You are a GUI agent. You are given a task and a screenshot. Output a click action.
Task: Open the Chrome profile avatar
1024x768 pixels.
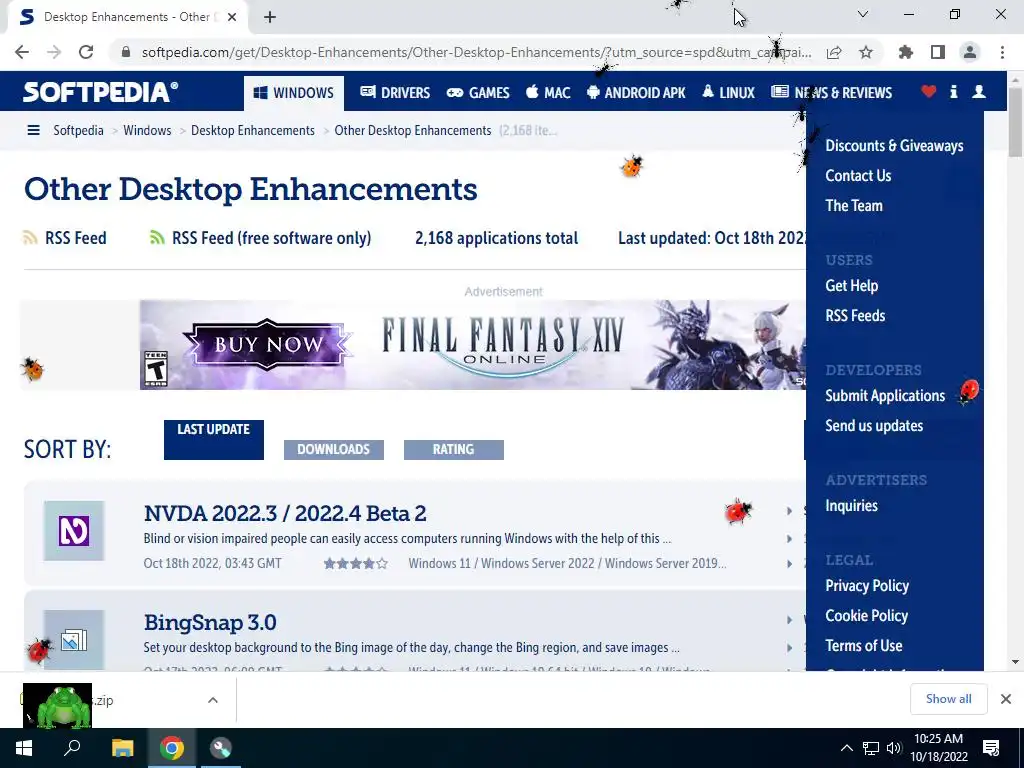click(970, 52)
